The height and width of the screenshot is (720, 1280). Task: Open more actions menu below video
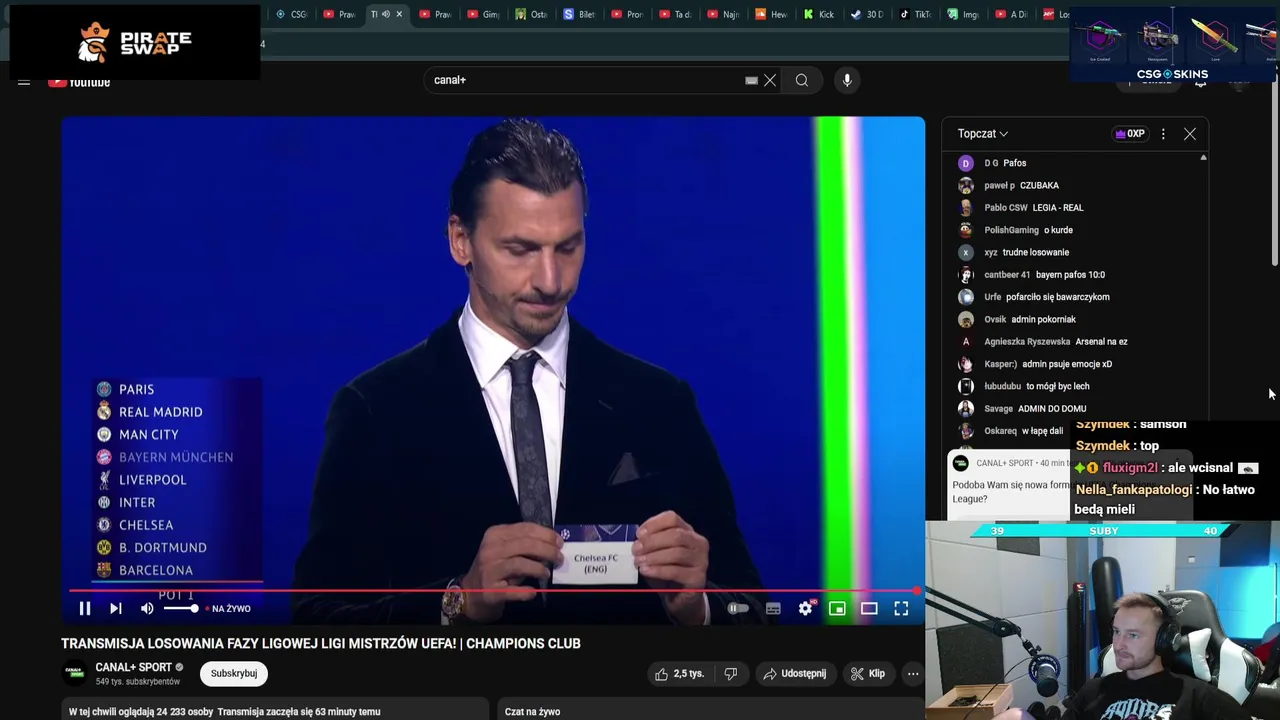click(x=913, y=674)
